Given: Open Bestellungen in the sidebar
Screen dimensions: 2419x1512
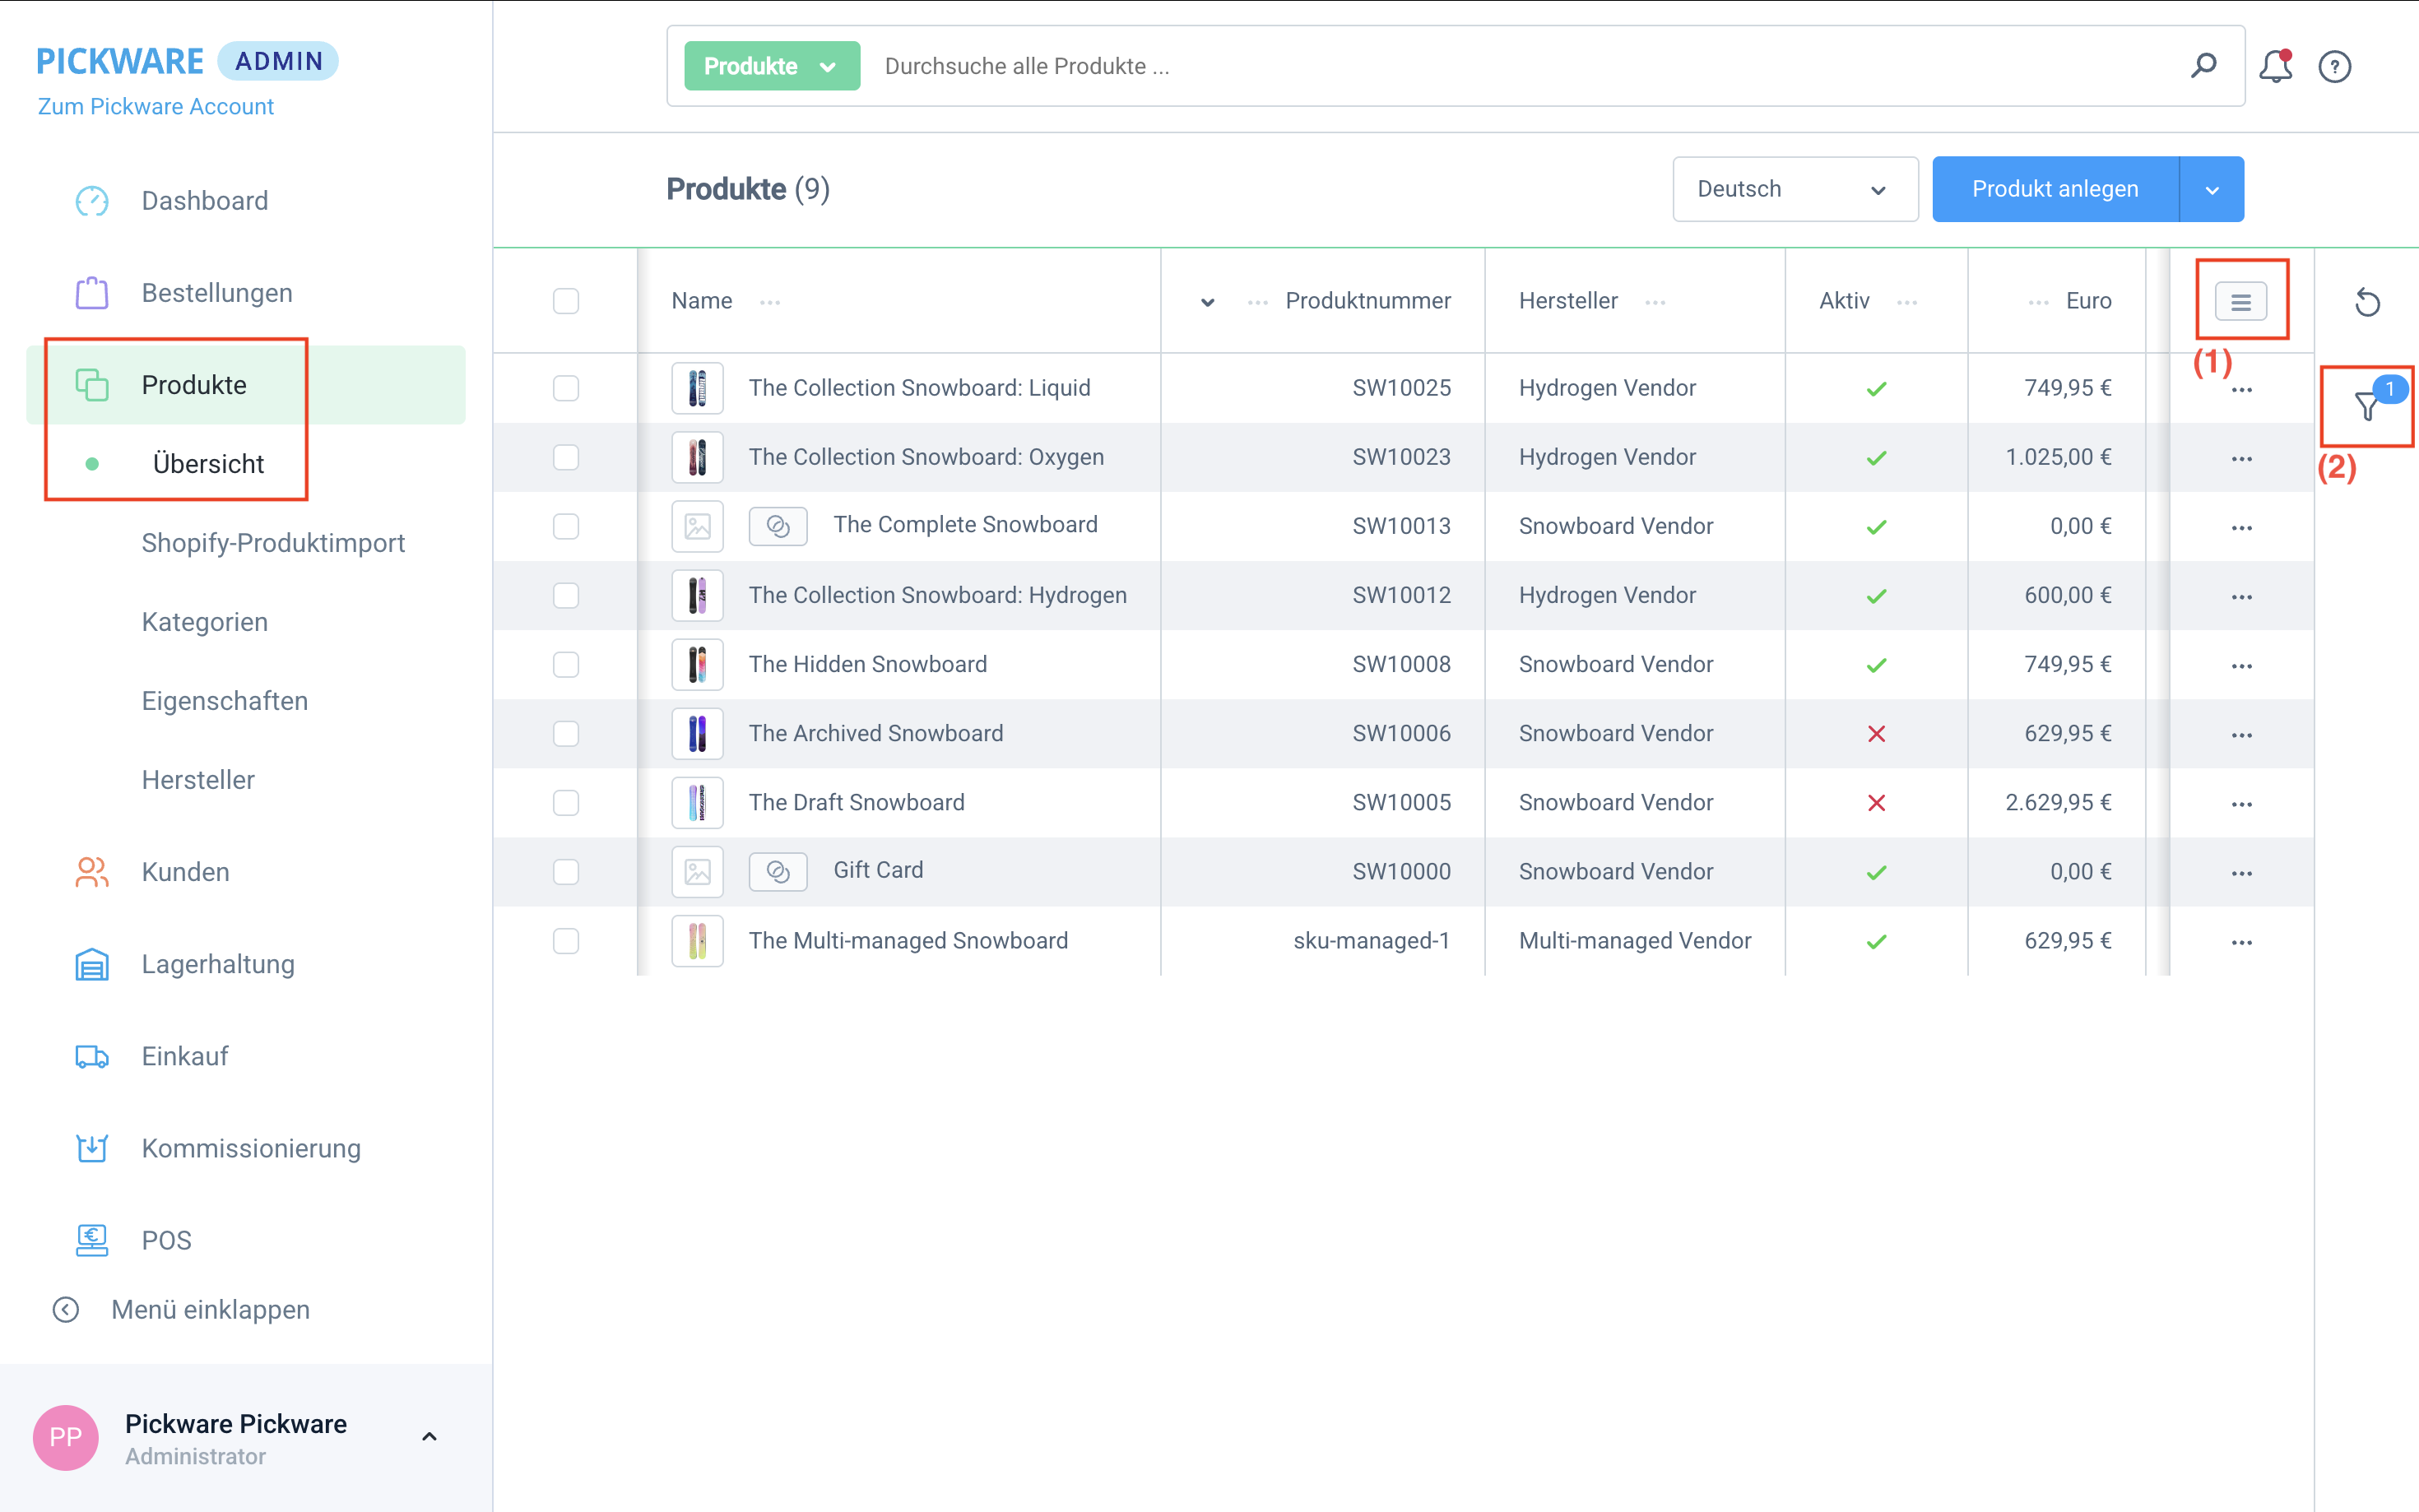Looking at the screenshot, I should point(217,293).
